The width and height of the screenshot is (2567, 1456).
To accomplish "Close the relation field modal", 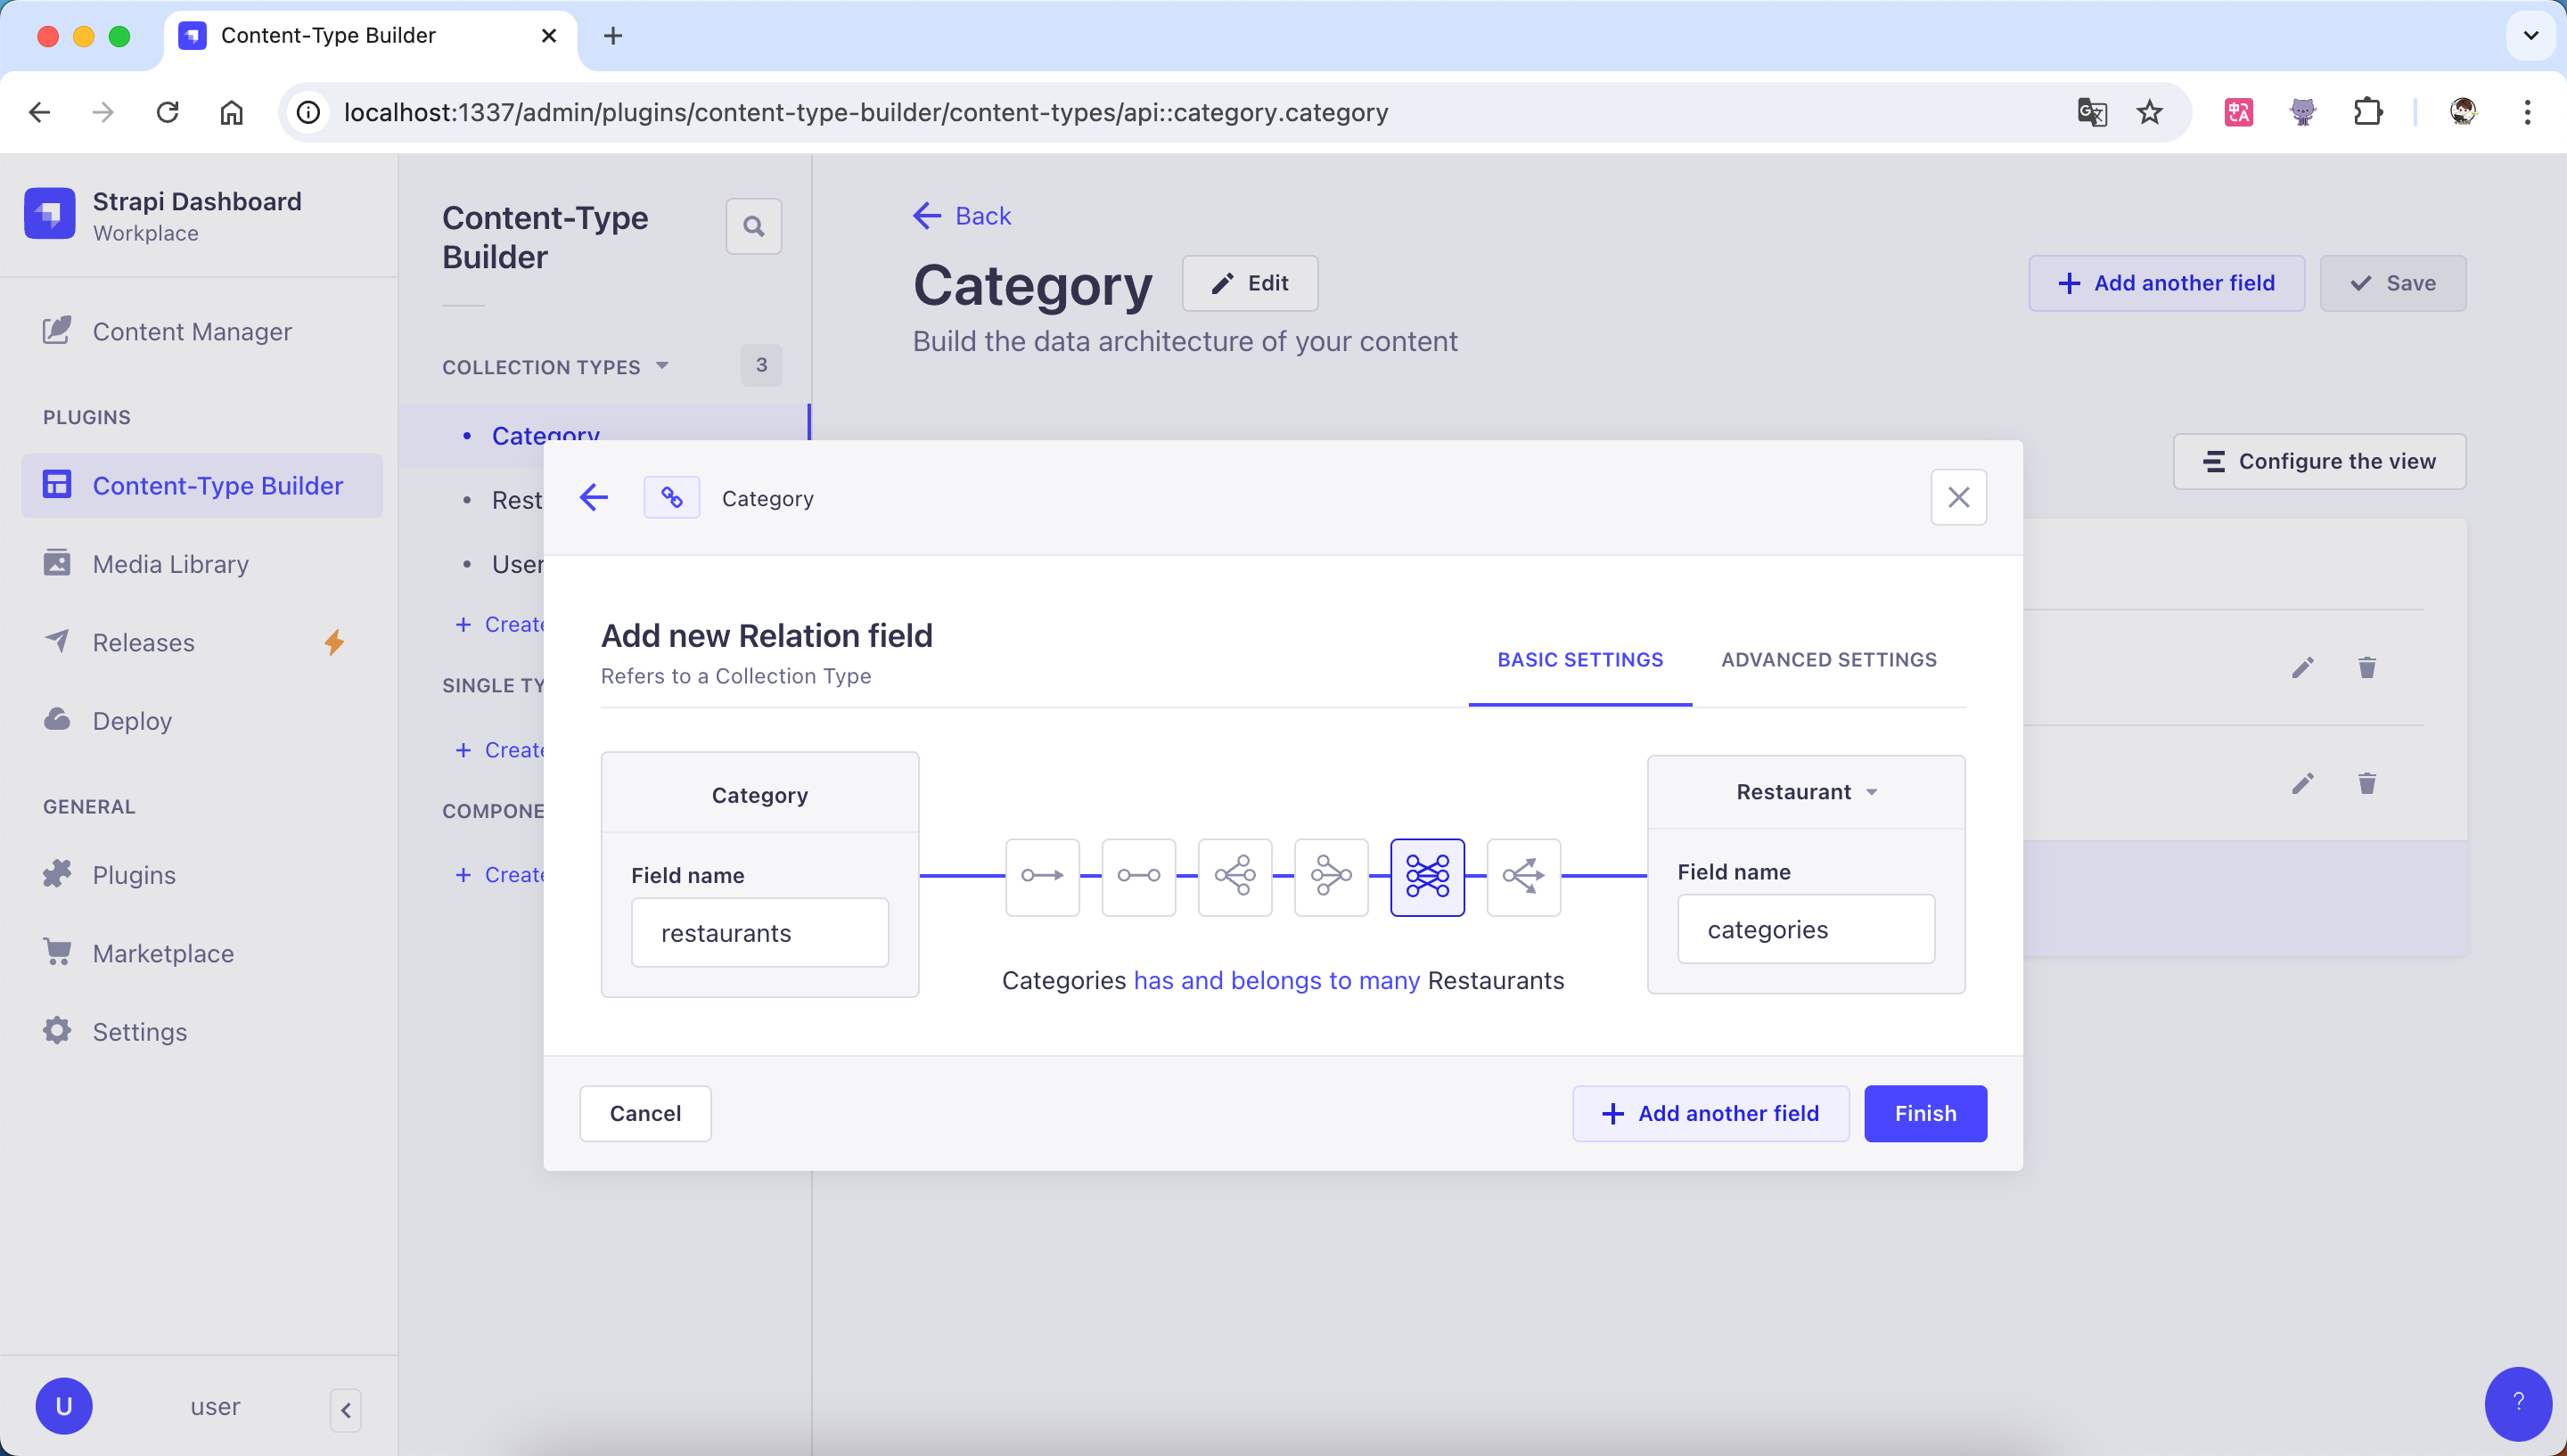I will click(x=1958, y=497).
